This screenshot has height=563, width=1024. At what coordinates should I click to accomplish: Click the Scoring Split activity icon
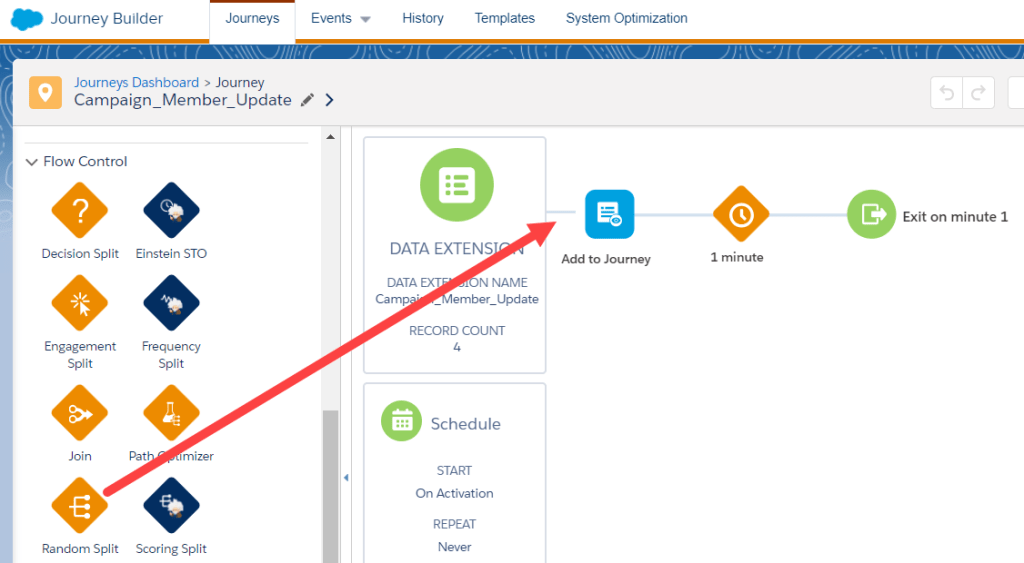171,506
